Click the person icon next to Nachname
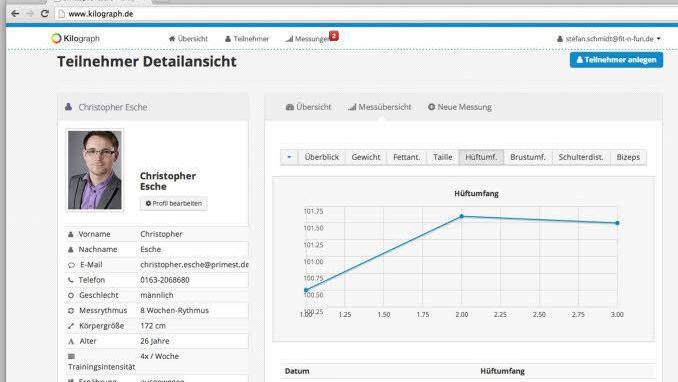This screenshot has height=382, width=678. point(70,250)
